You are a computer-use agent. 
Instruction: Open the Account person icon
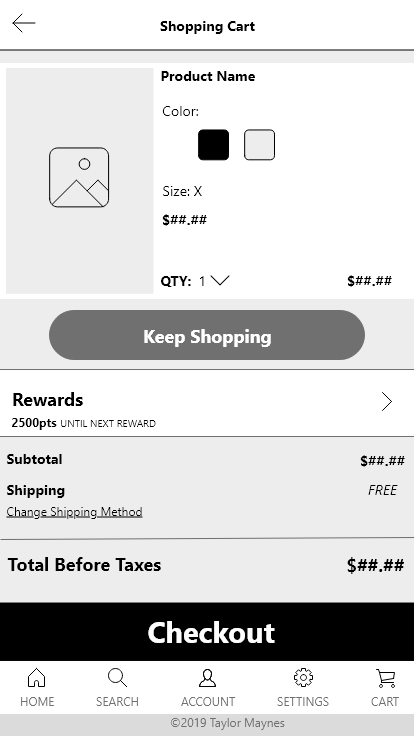pyautogui.click(x=207, y=678)
